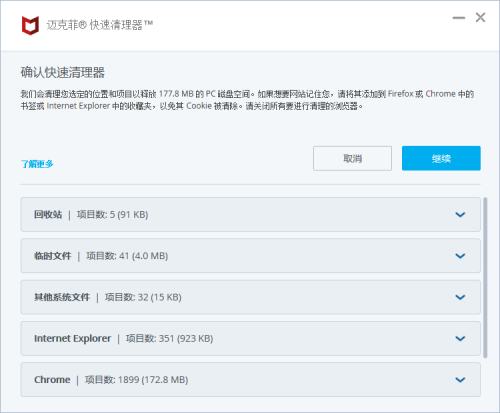Expand the 其他系统文件 row chevron
The height and width of the screenshot is (413, 500).
[x=460, y=297]
